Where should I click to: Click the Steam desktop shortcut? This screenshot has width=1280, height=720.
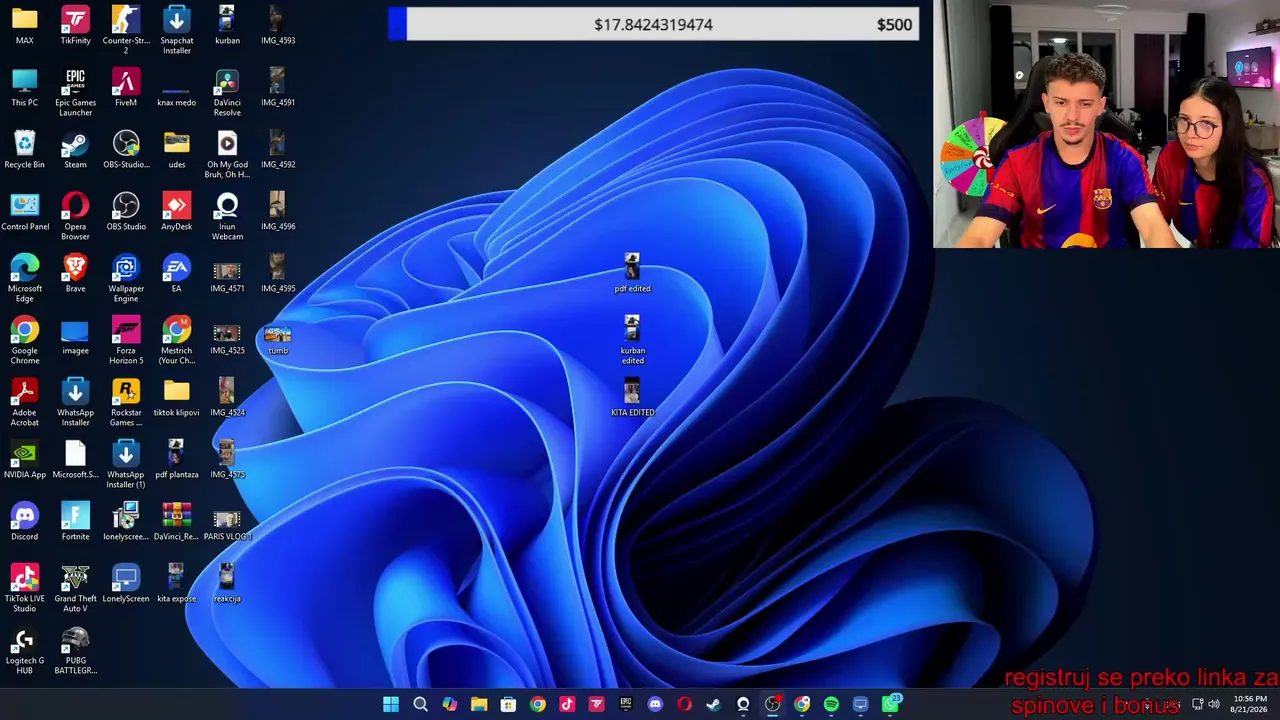pyautogui.click(x=75, y=150)
